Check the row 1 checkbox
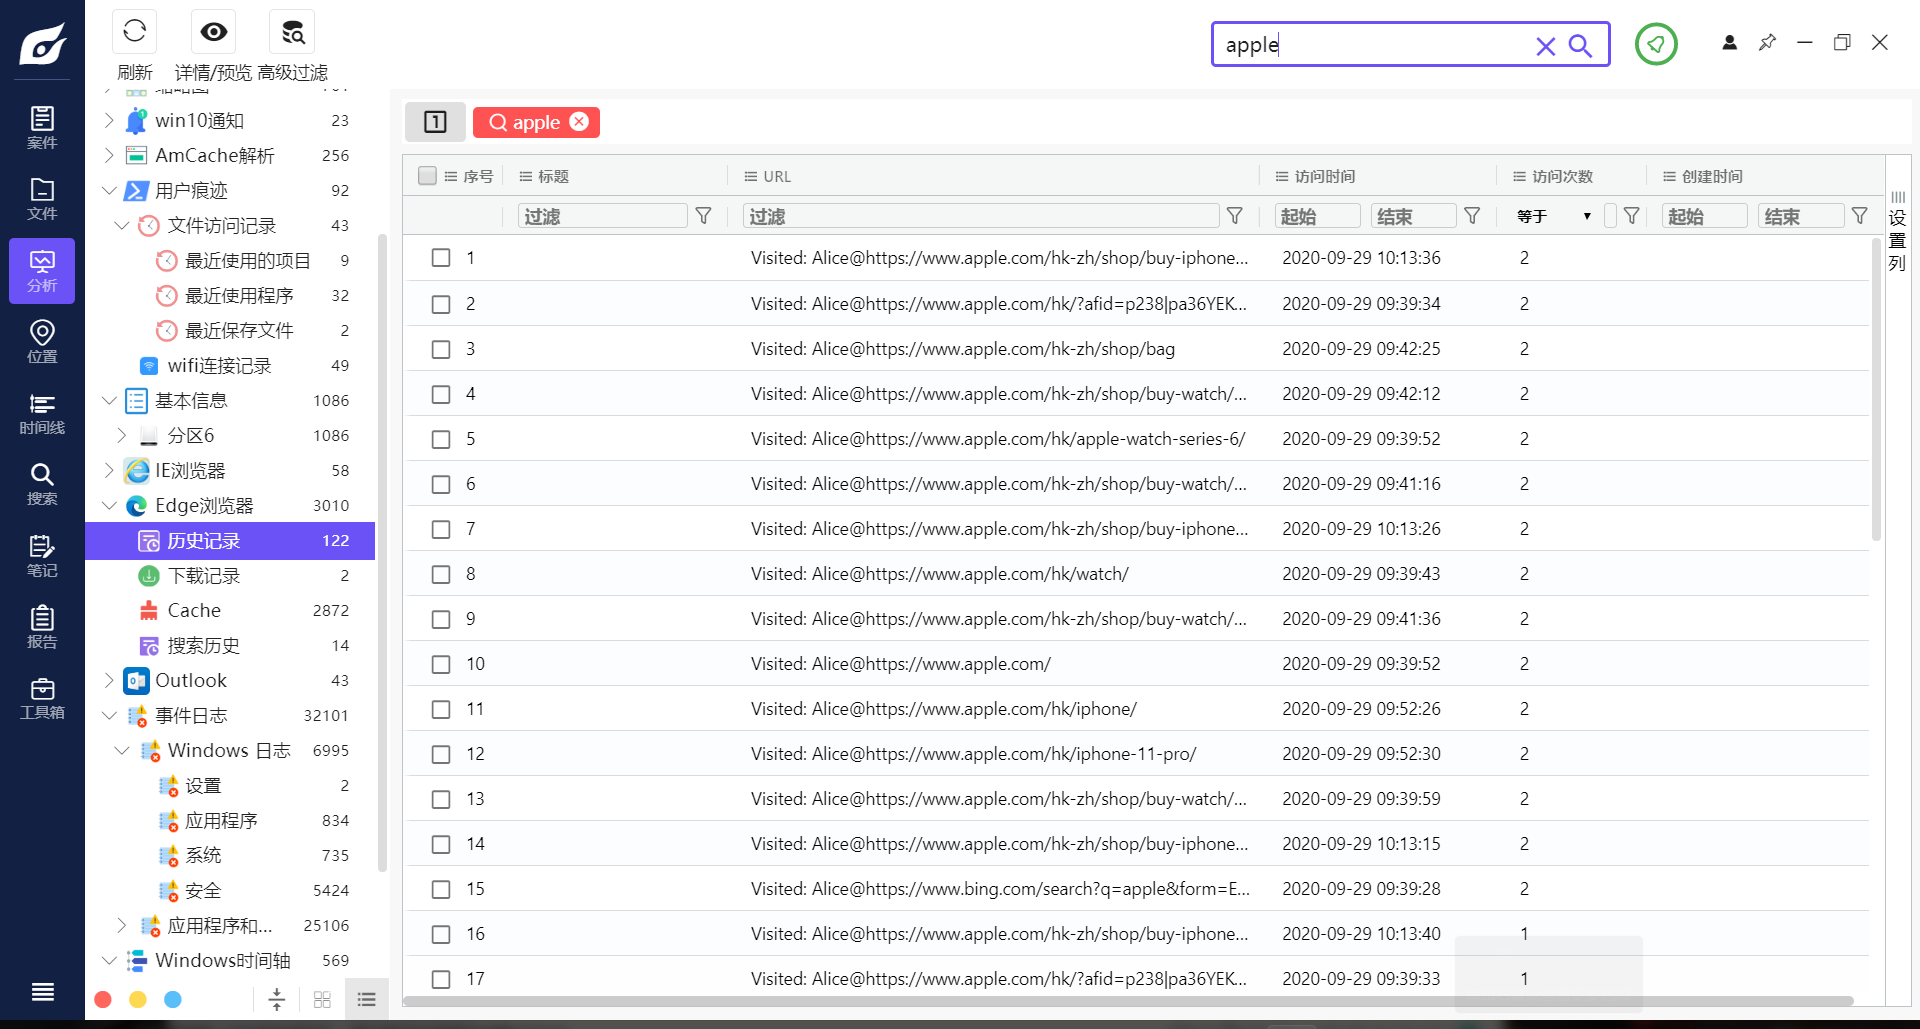The height and width of the screenshot is (1029, 1920). click(441, 258)
